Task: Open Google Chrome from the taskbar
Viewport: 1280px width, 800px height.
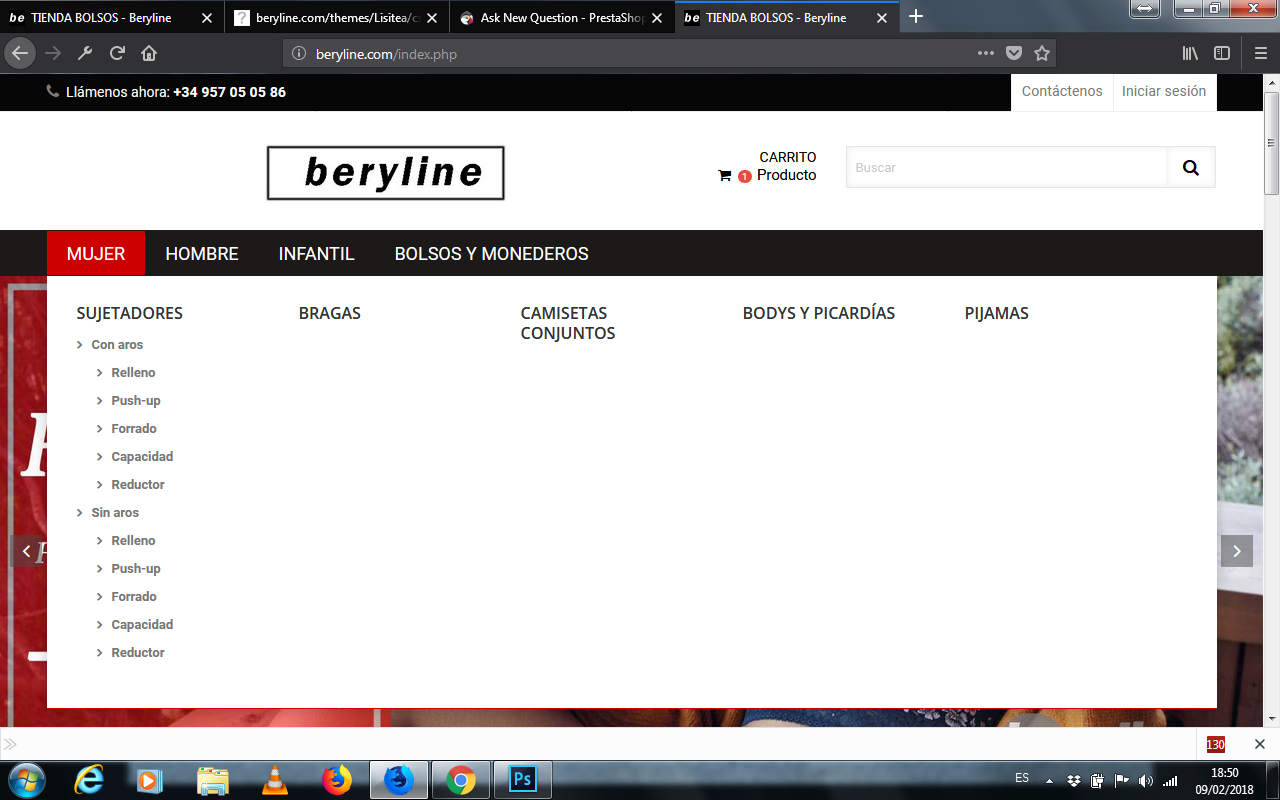Action: click(461, 779)
